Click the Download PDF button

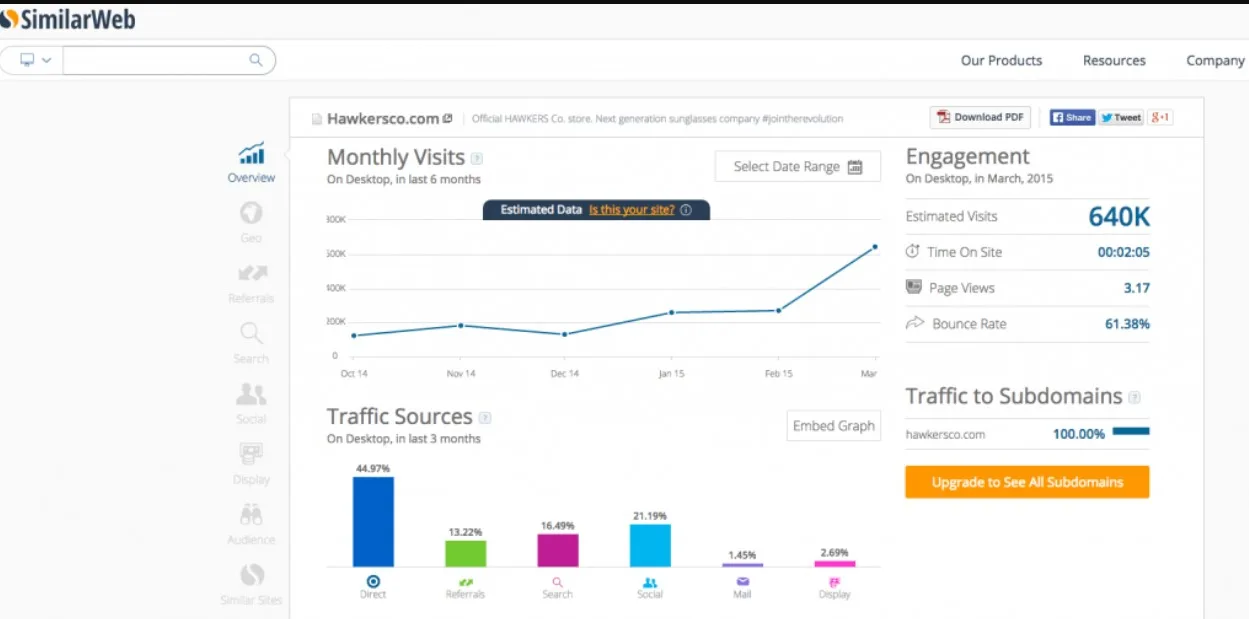point(980,117)
